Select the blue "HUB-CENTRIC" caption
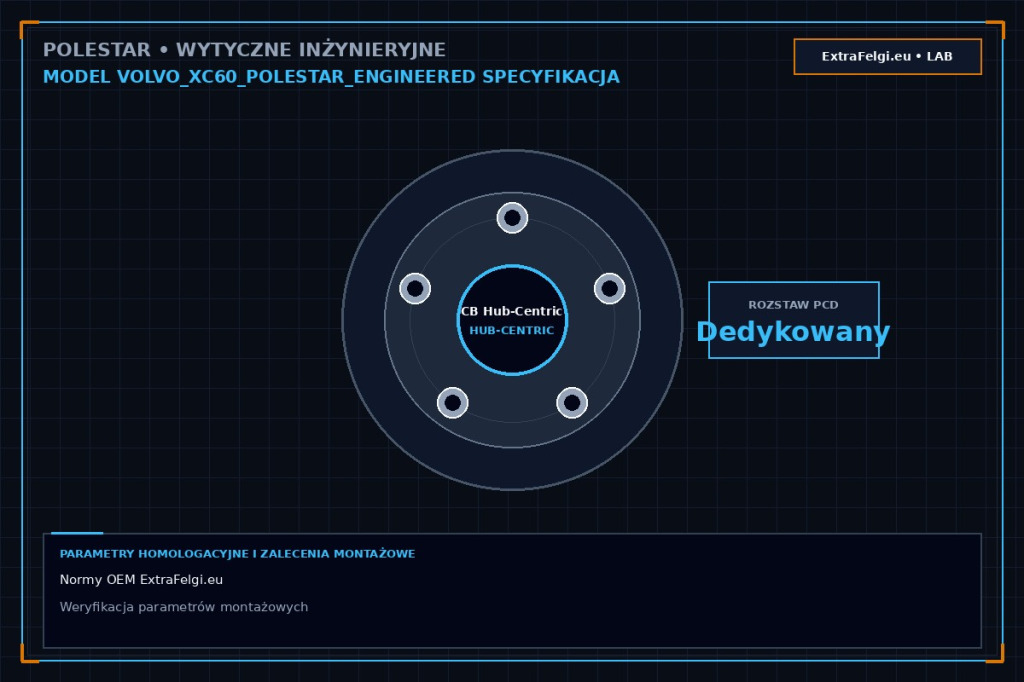1024x682 pixels. click(x=512, y=331)
